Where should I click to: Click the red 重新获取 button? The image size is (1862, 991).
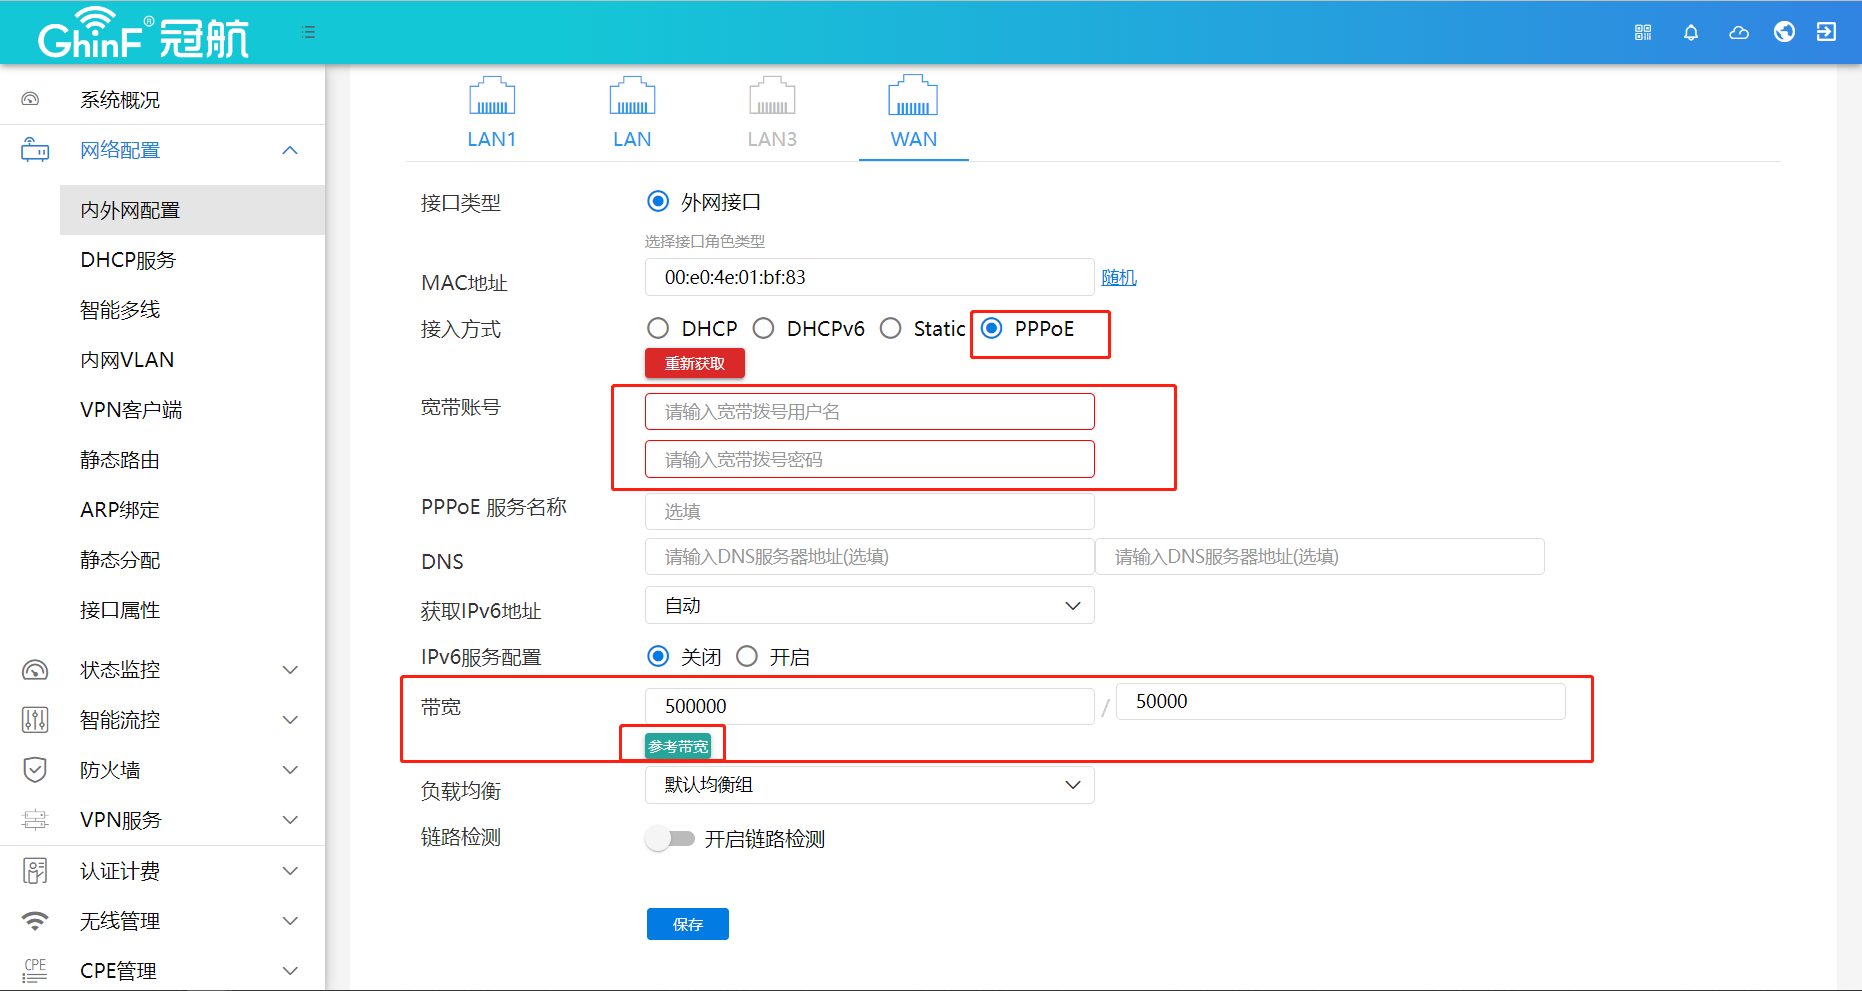pyautogui.click(x=694, y=363)
